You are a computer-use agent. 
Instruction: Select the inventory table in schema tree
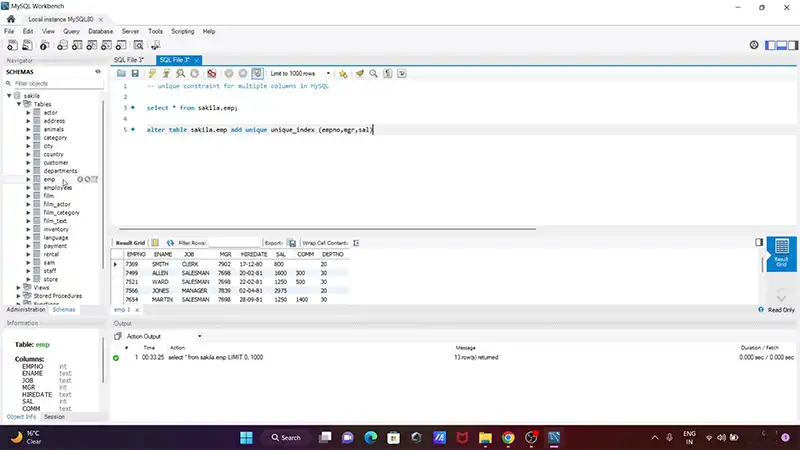[x=56, y=229]
